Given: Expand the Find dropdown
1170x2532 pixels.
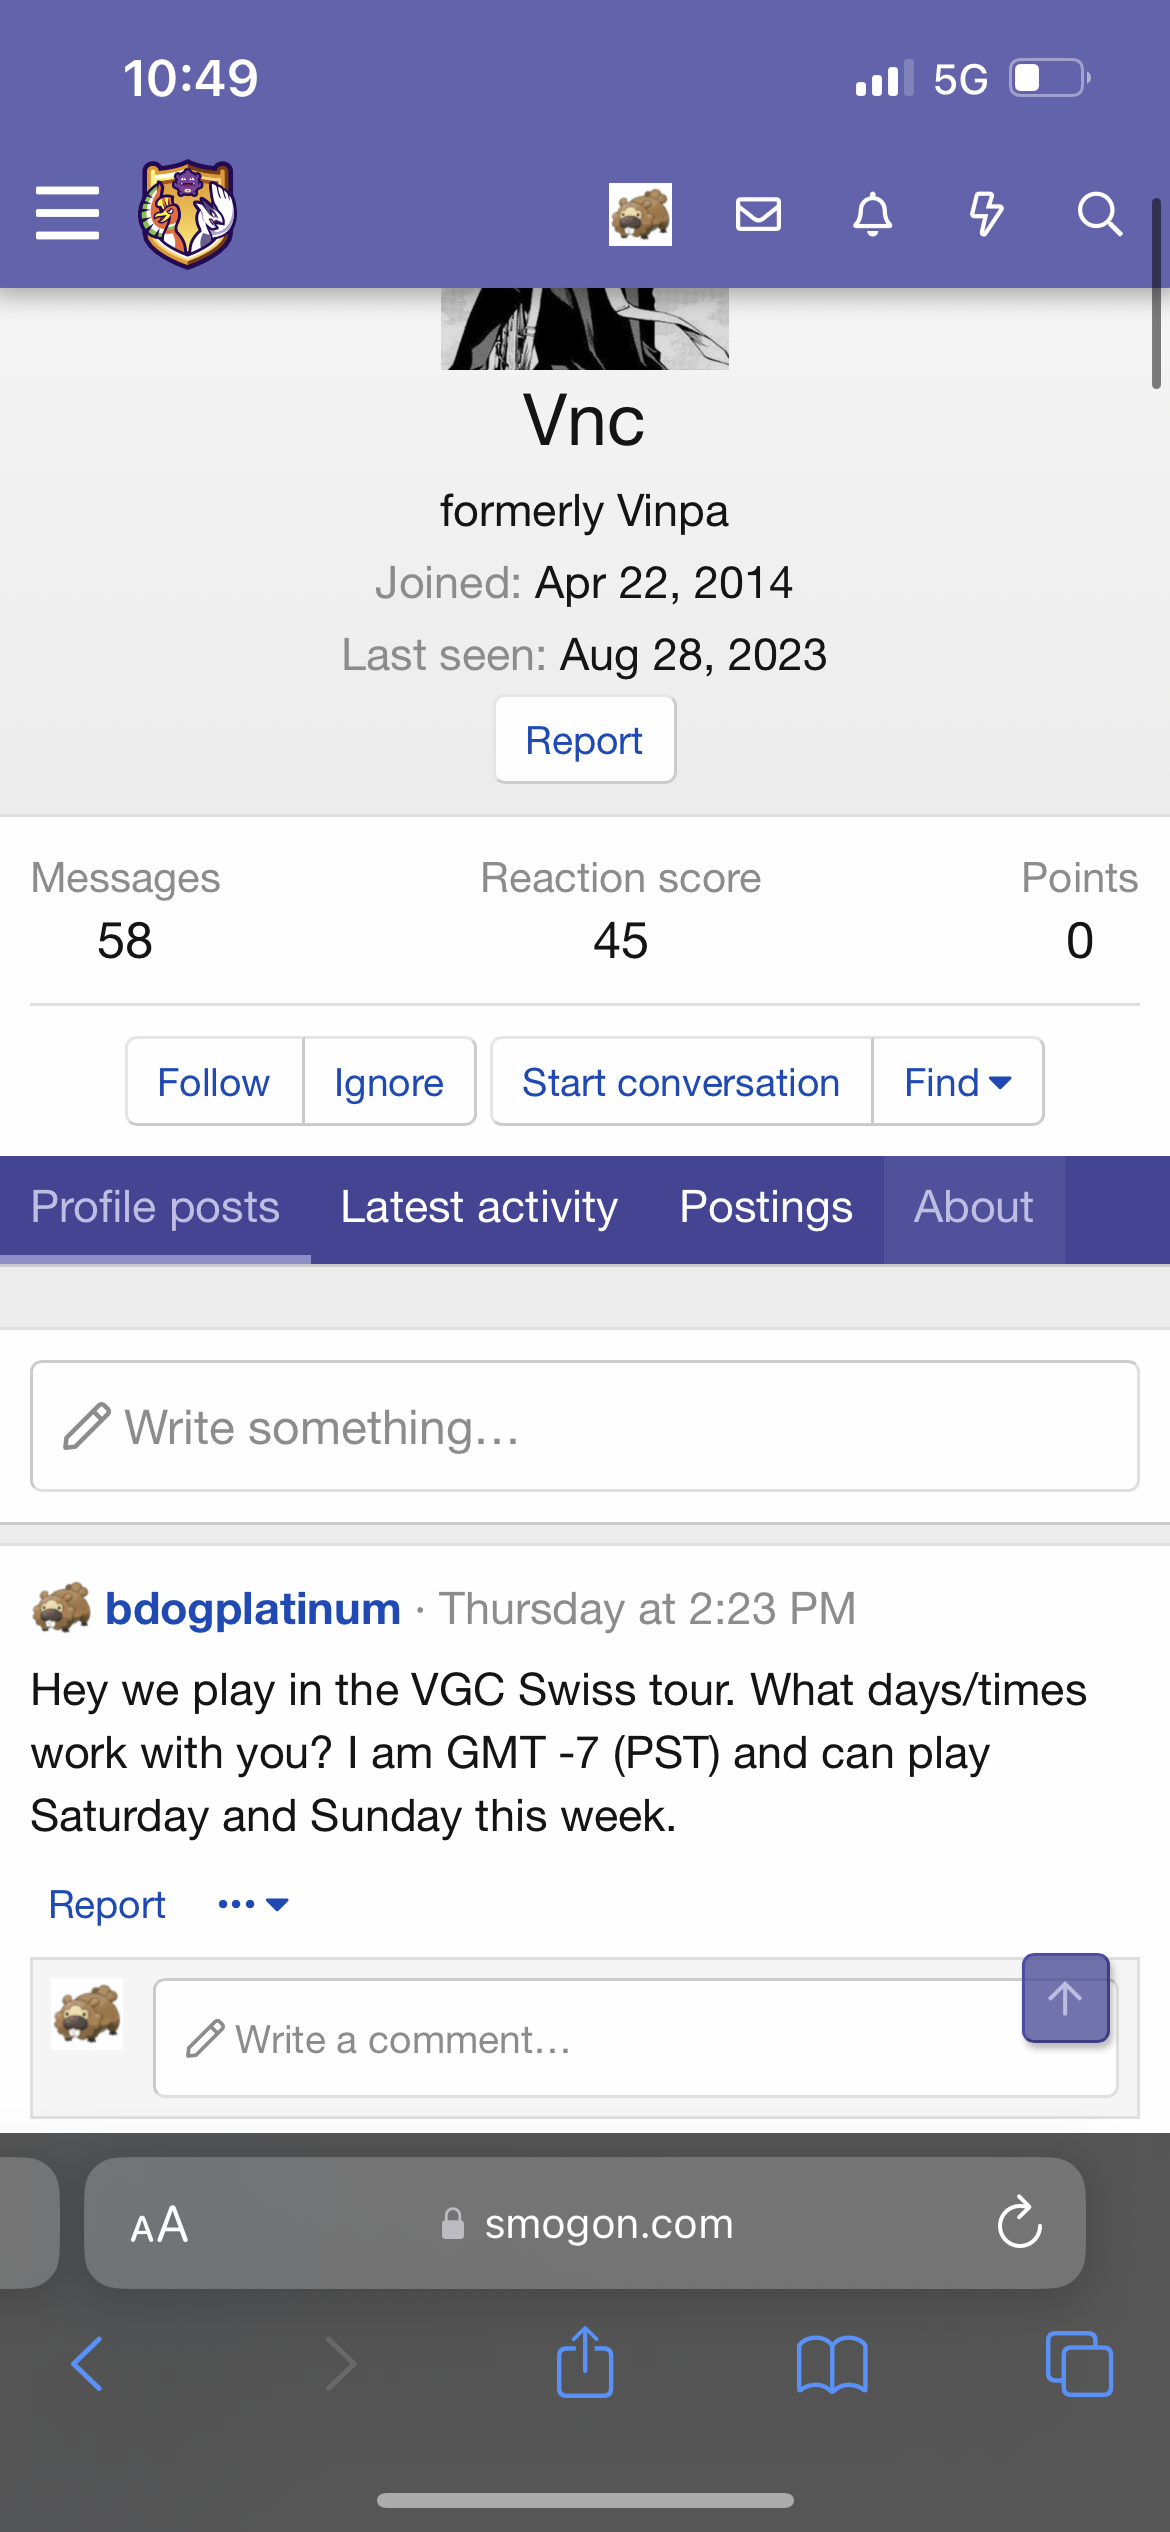Looking at the screenshot, I should [958, 1082].
